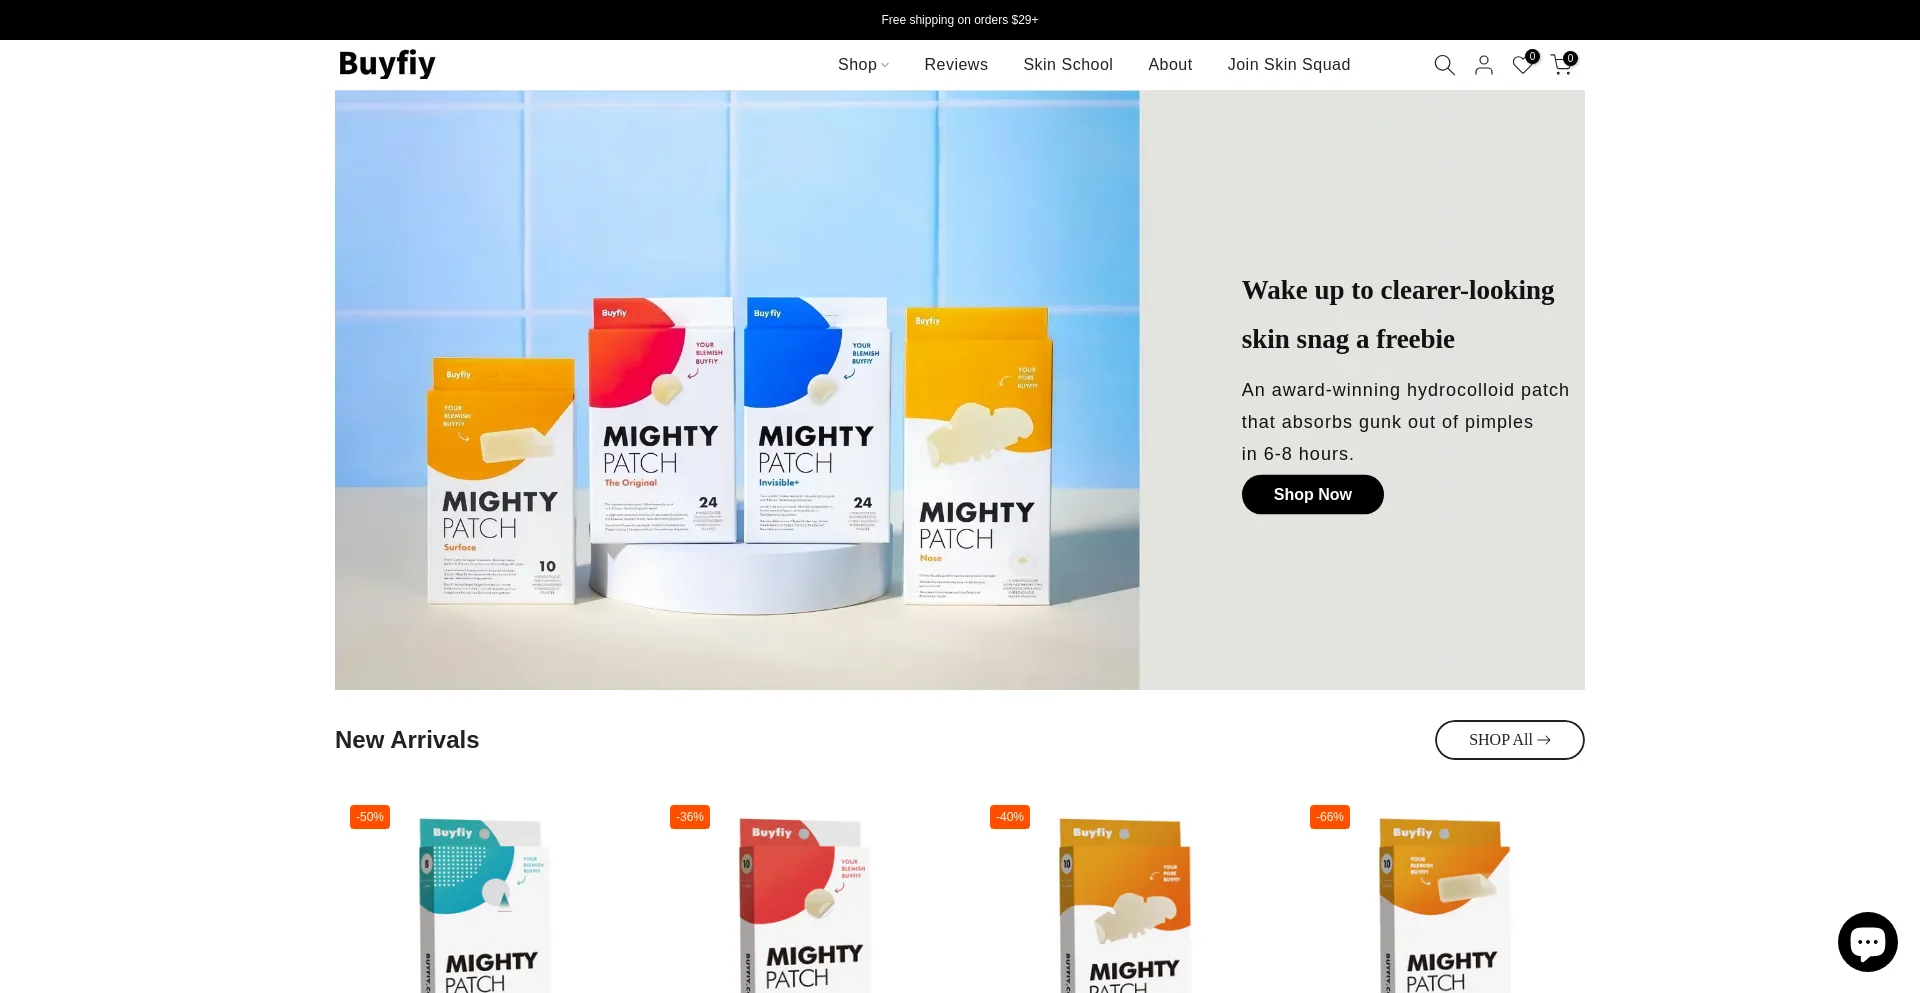Image resolution: width=1920 pixels, height=993 pixels.
Task: Click the -66% discount badge
Action: tap(1330, 817)
